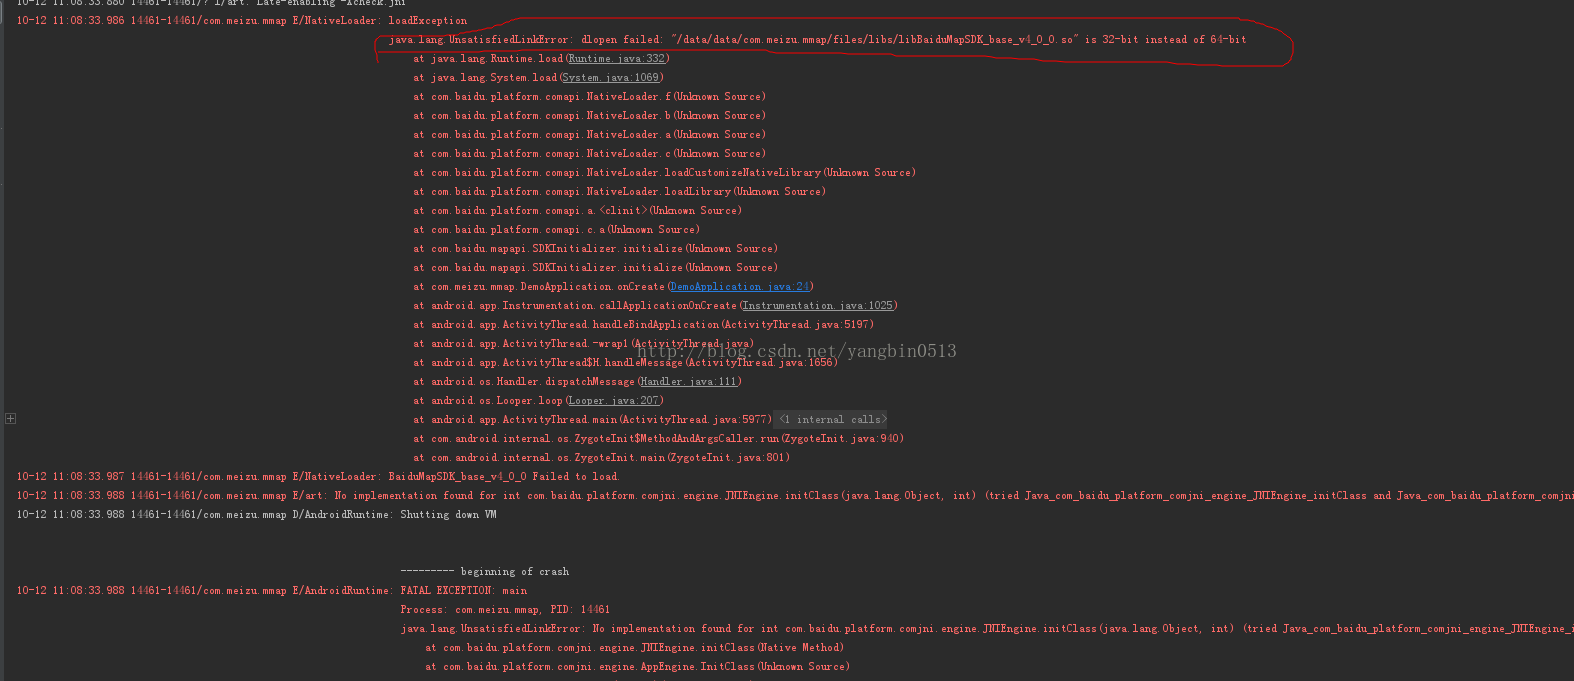Select the "comapi.c.a(Unknown Source)" stack frame
1574x681 pixels.
557,230
